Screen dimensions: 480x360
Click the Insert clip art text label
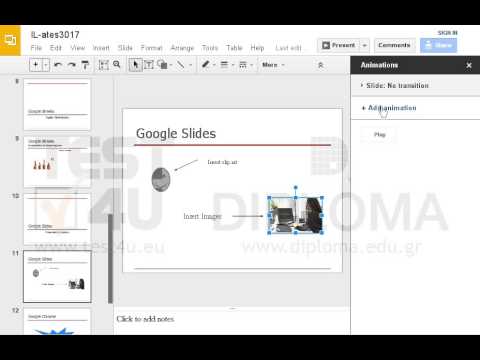point(223,162)
